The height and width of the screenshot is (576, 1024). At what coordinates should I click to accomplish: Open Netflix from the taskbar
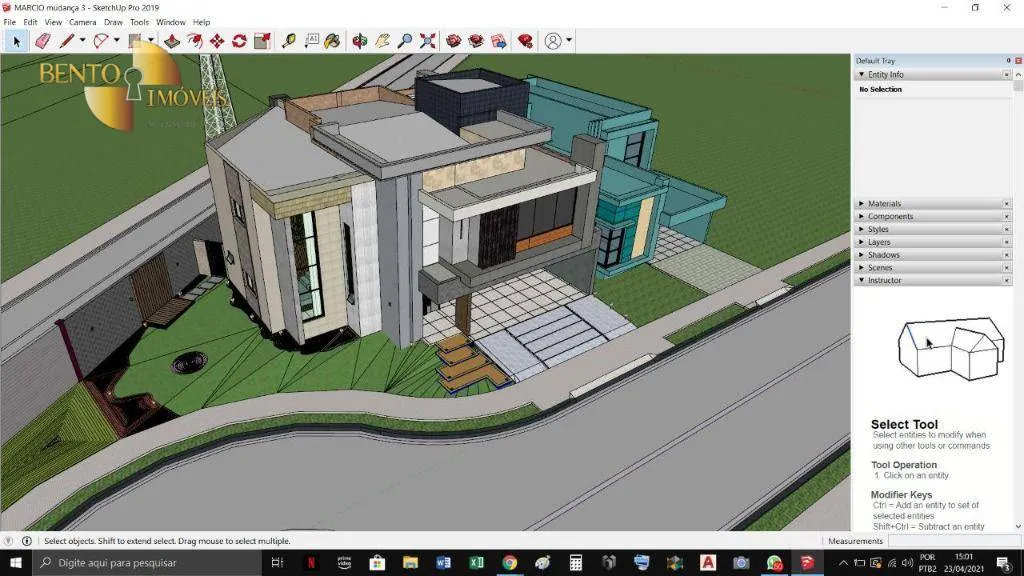click(x=311, y=562)
